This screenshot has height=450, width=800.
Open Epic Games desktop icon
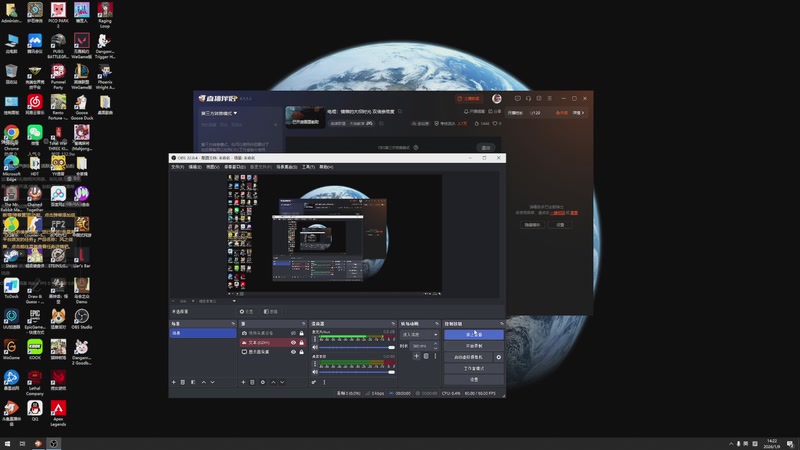point(35,321)
